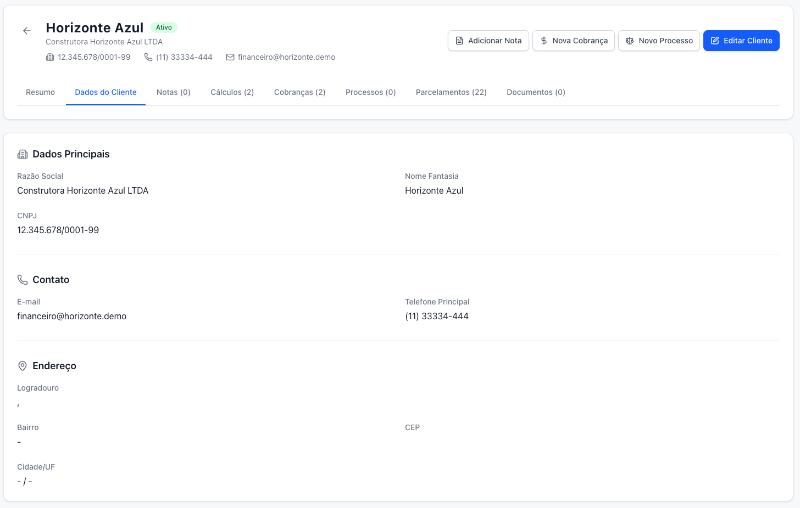The width and height of the screenshot is (800, 508).
Task: Open the Documentos (0) tab
Action: (x=536, y=92)
